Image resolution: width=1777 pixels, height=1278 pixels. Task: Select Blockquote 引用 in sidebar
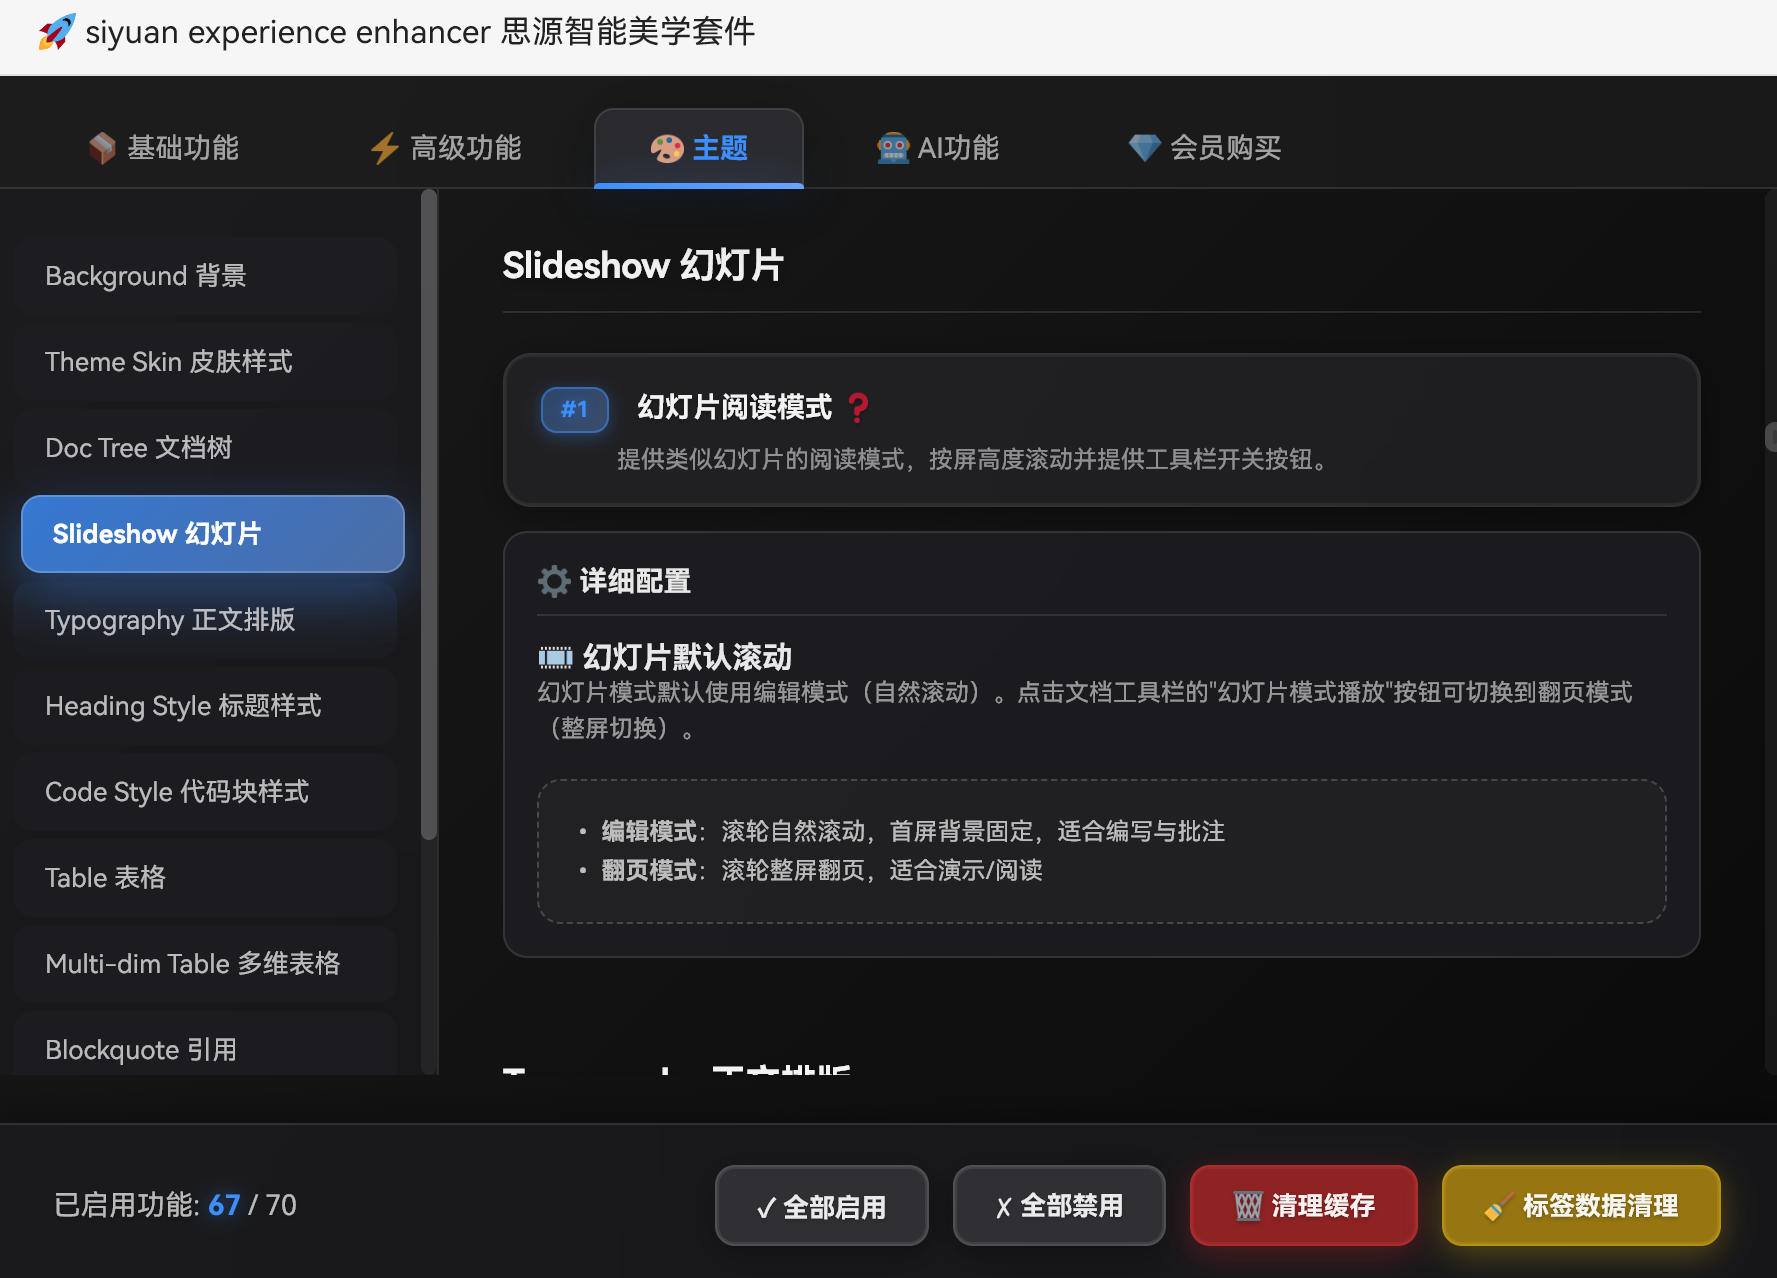206,1045
